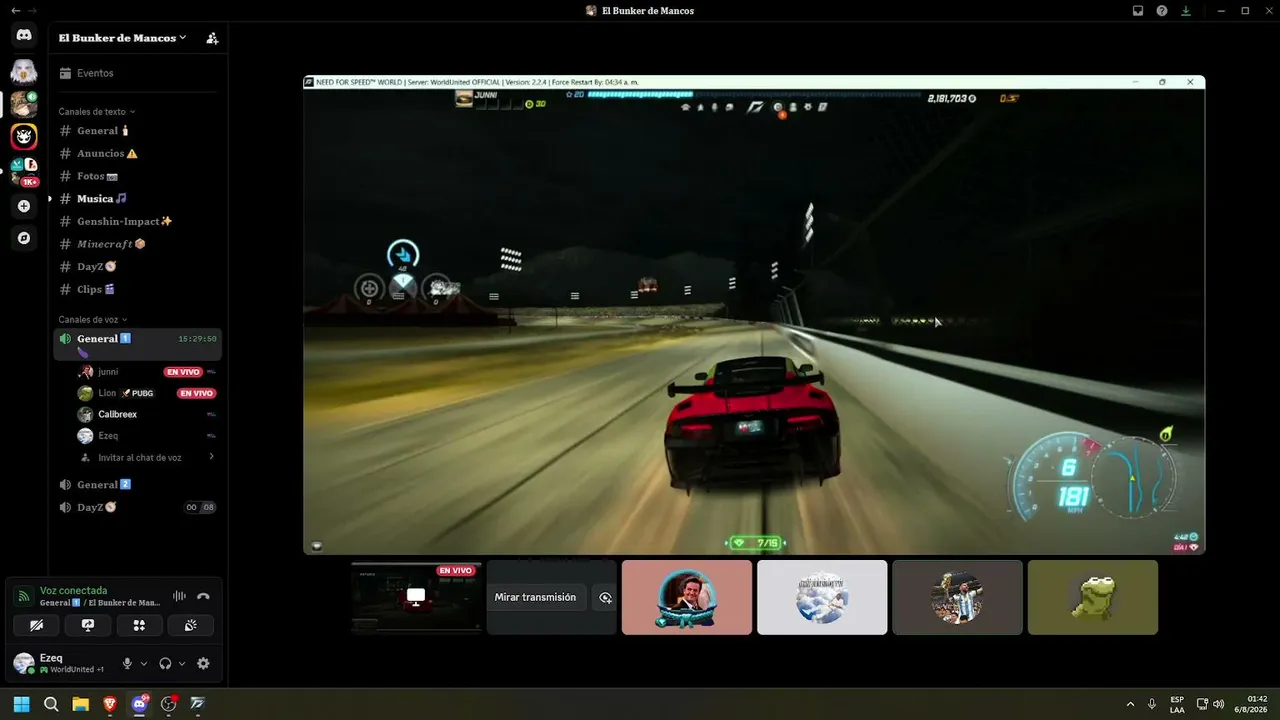Open the General text channel
Image resolution: width=1280 pixels, height=720 pixels.
(x=138, y=131)
